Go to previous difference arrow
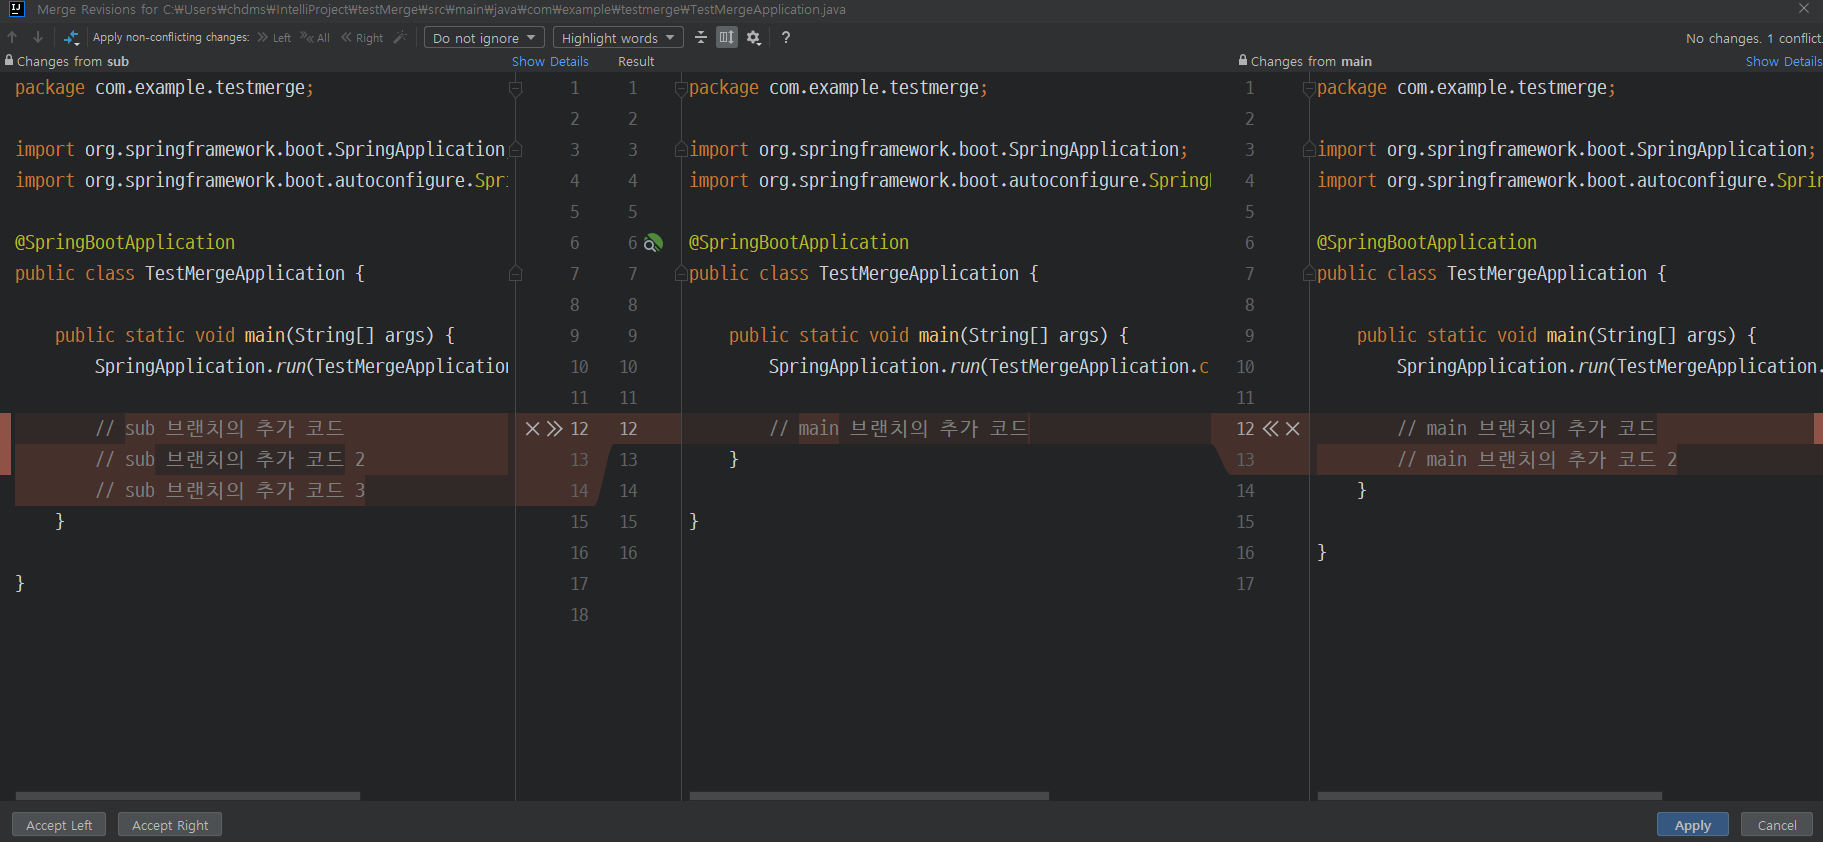The height and width of the screenshot is (842, 1823). point(13,38)
